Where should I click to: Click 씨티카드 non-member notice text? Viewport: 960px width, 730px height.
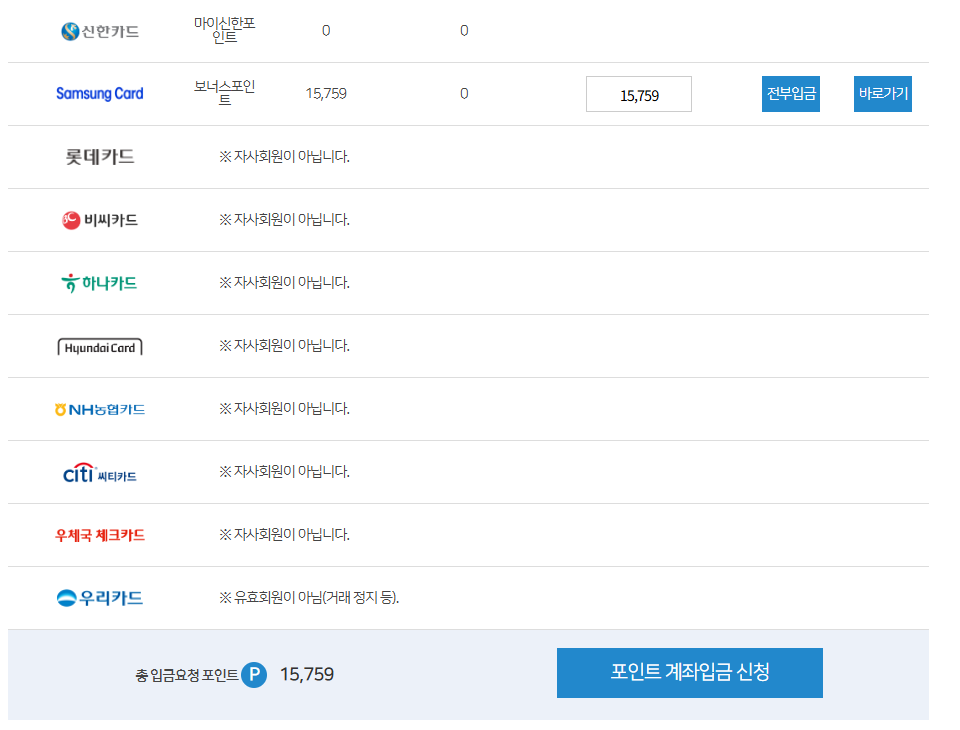(284, 472)
